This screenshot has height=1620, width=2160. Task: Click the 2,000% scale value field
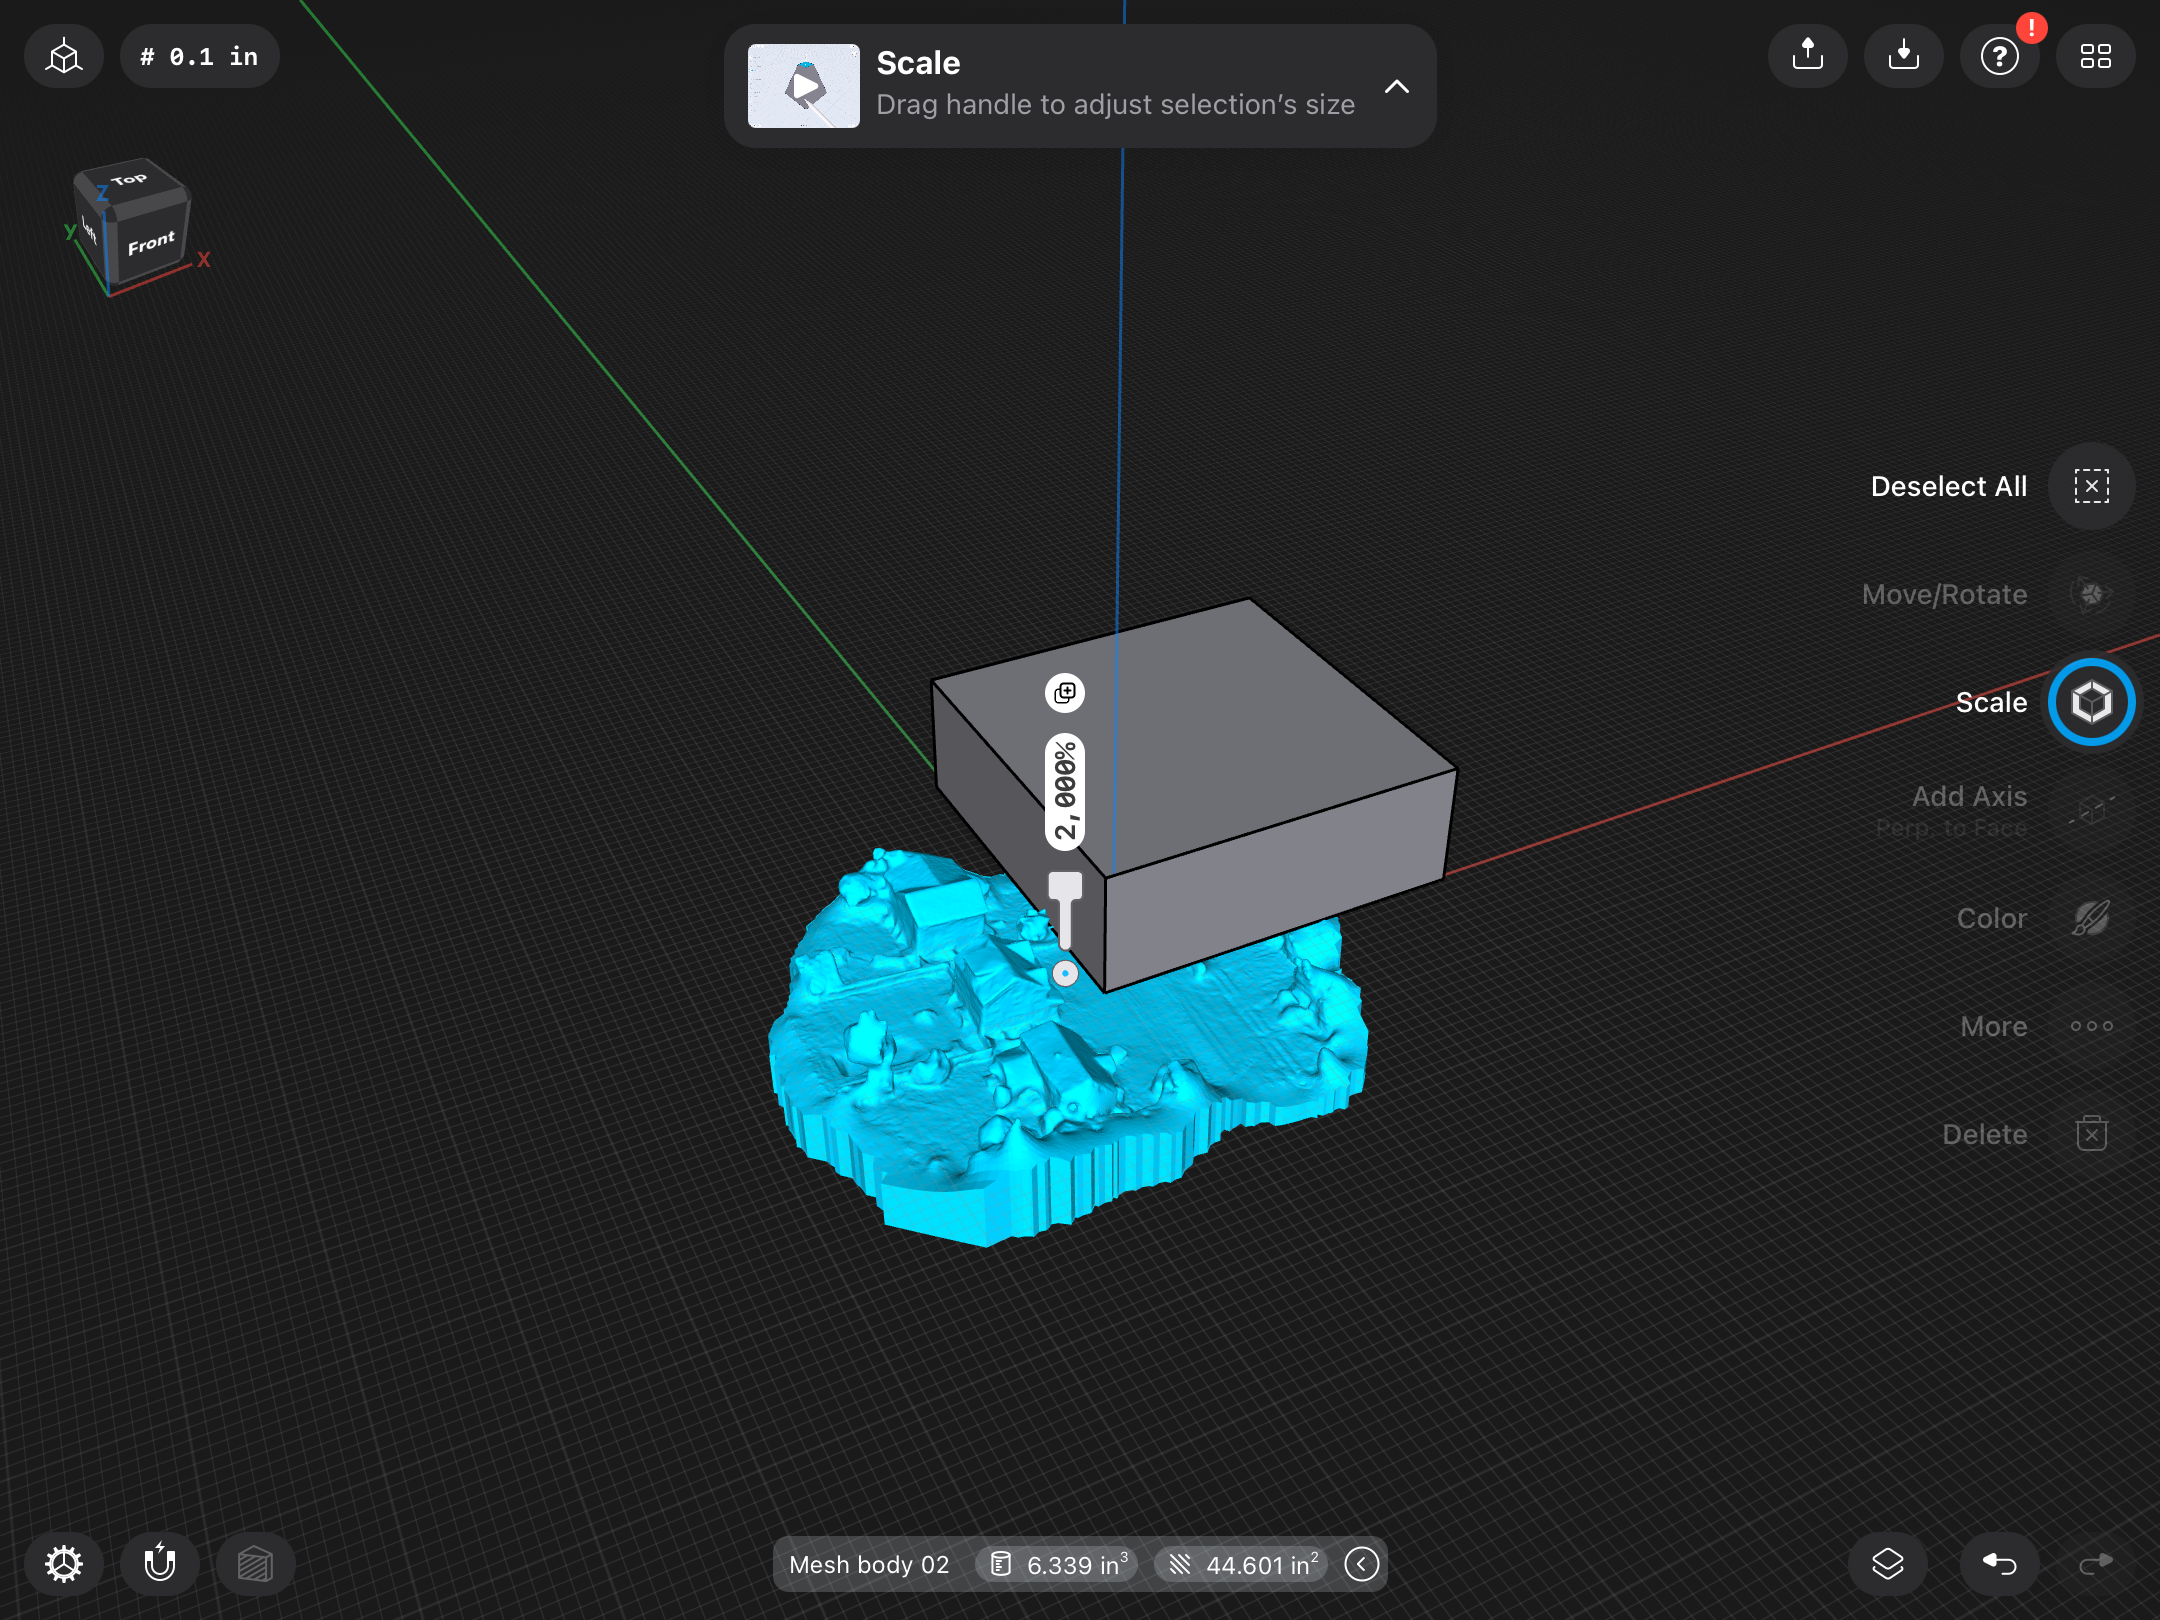click(1065, 792)
